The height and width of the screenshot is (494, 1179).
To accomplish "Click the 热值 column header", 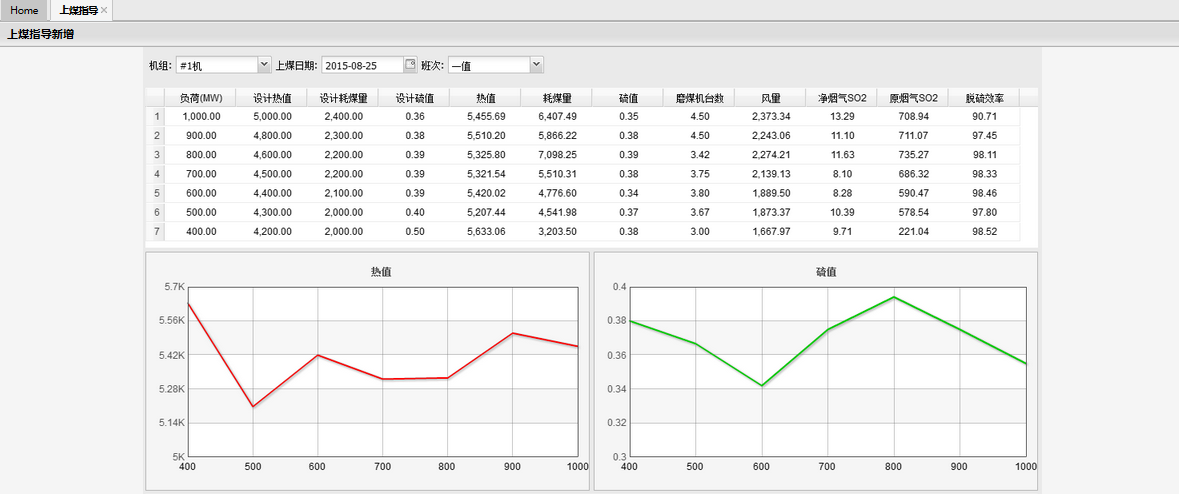I will click(486, 98).
